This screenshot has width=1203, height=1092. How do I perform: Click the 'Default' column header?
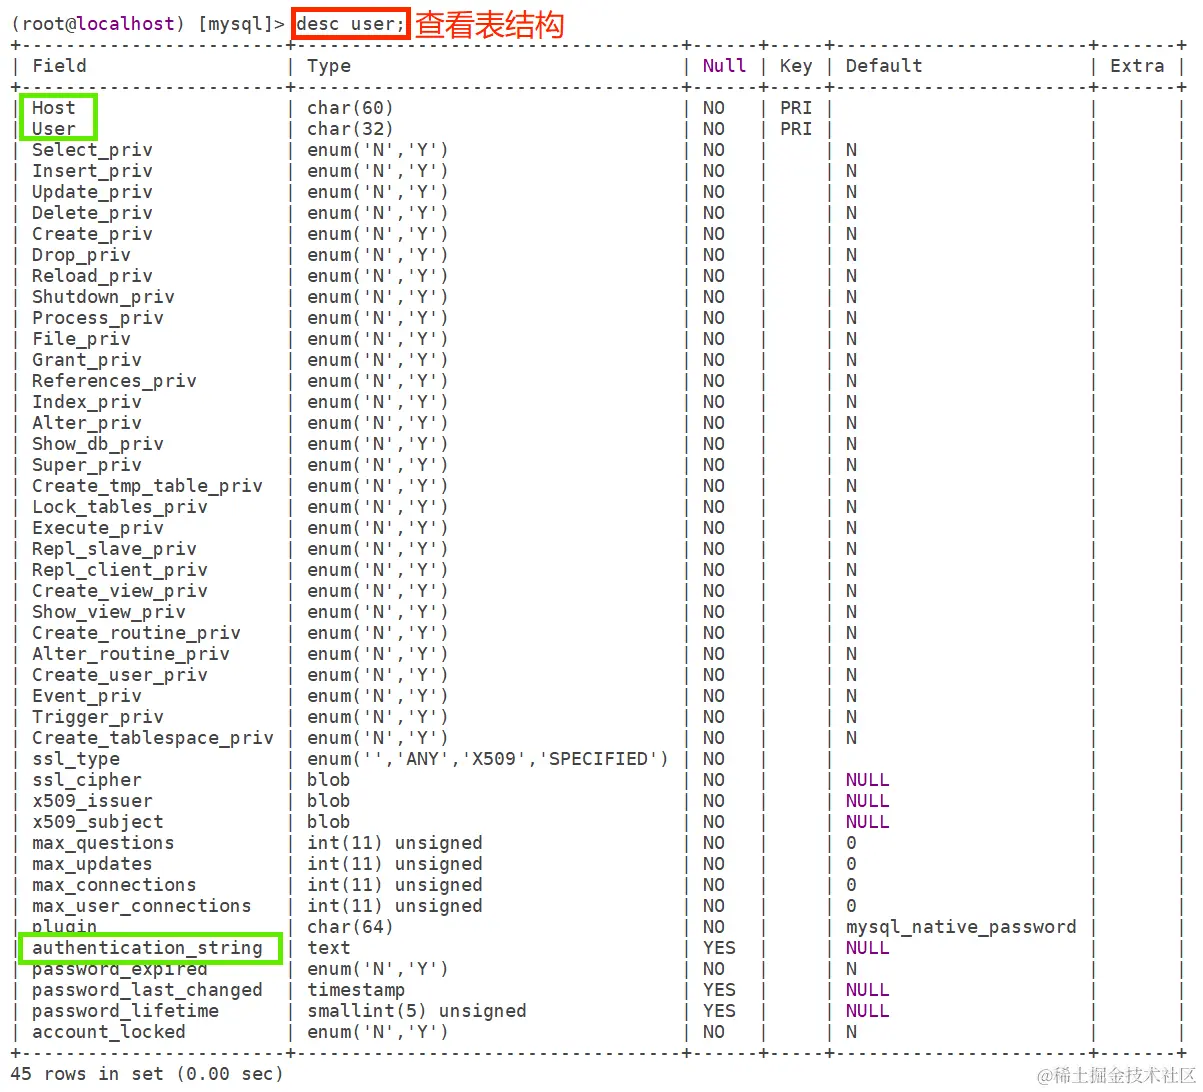(884, 66)
